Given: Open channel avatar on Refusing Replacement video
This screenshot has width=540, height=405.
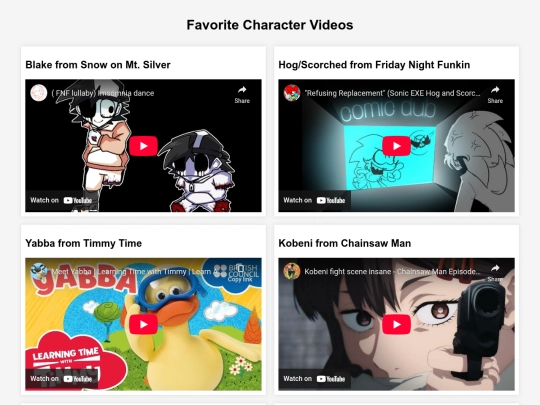Looking at the screenshot, I should (292, 93).
